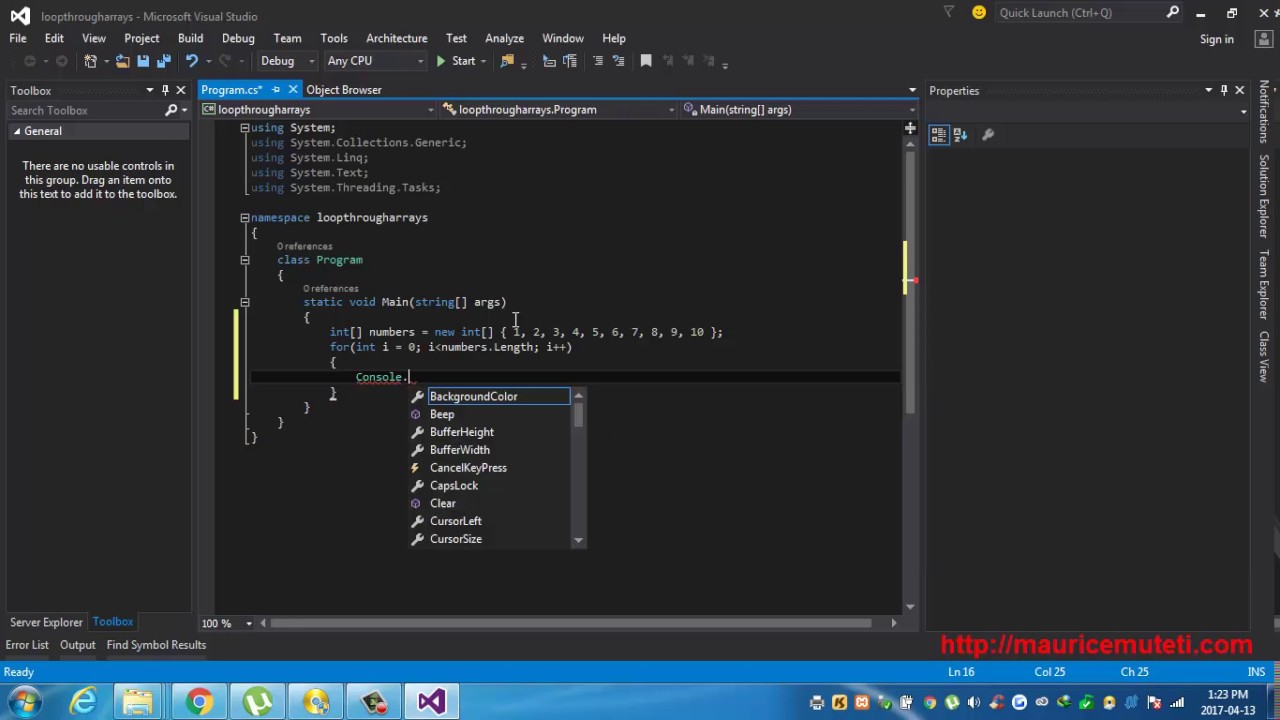Click the Start debugging play button

point(441,61)
